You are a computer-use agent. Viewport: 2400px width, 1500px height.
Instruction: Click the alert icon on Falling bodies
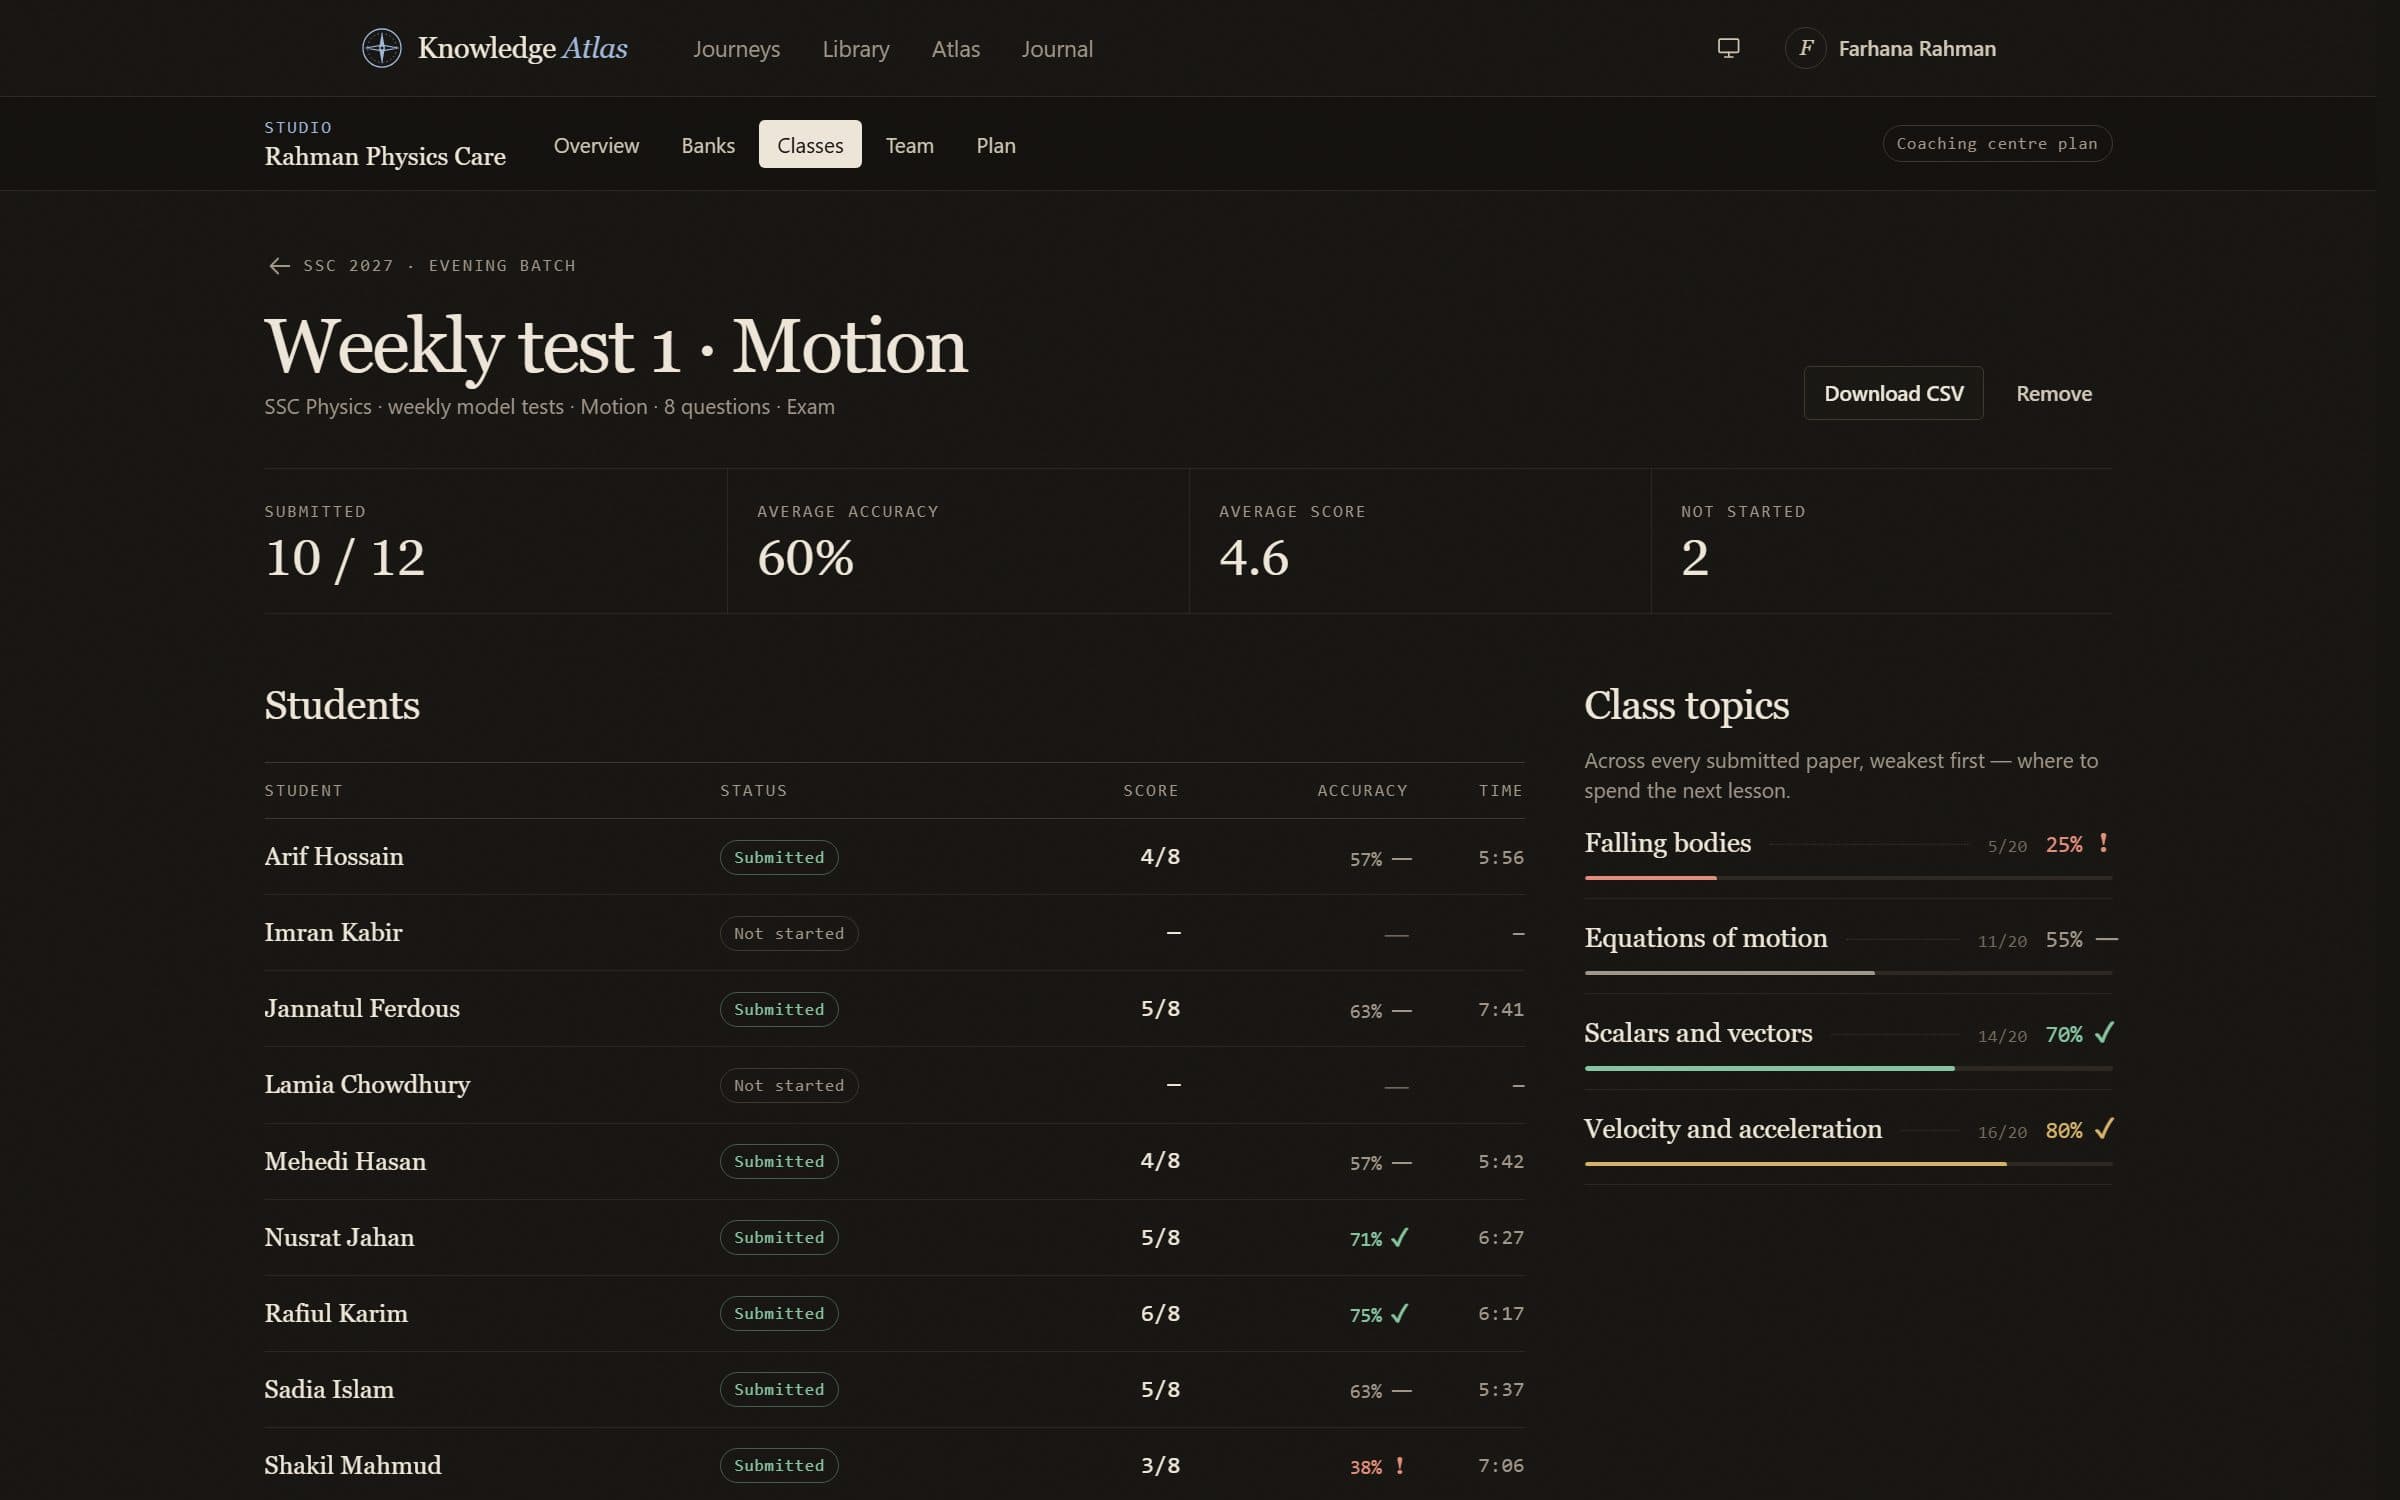[x=2103, y=843]
